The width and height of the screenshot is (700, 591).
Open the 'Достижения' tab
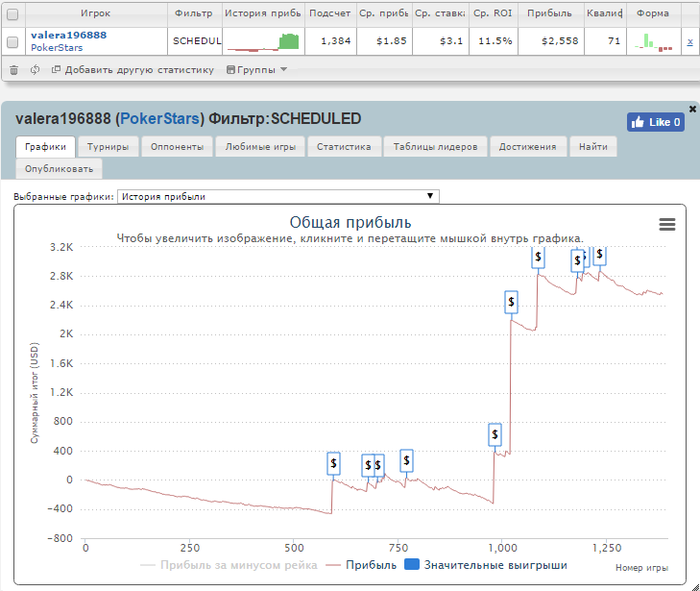tap(528, 147)
